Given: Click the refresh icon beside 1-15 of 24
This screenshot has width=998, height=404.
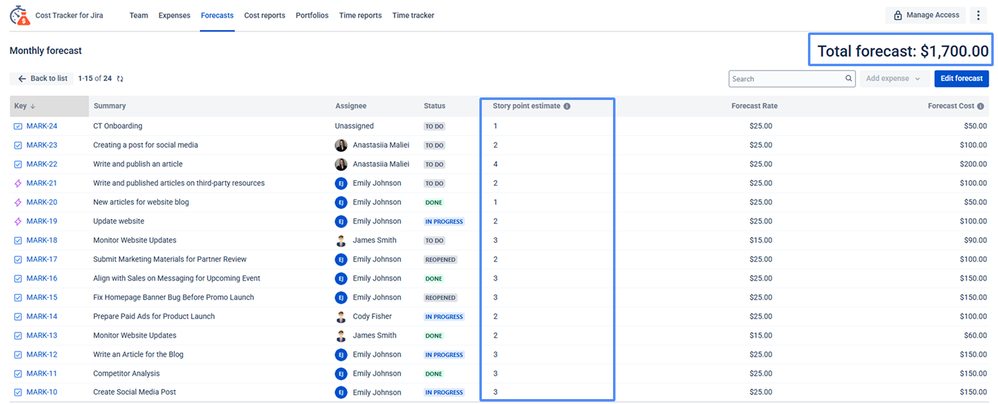Looking at the screenshot, I should pos(121,78).
